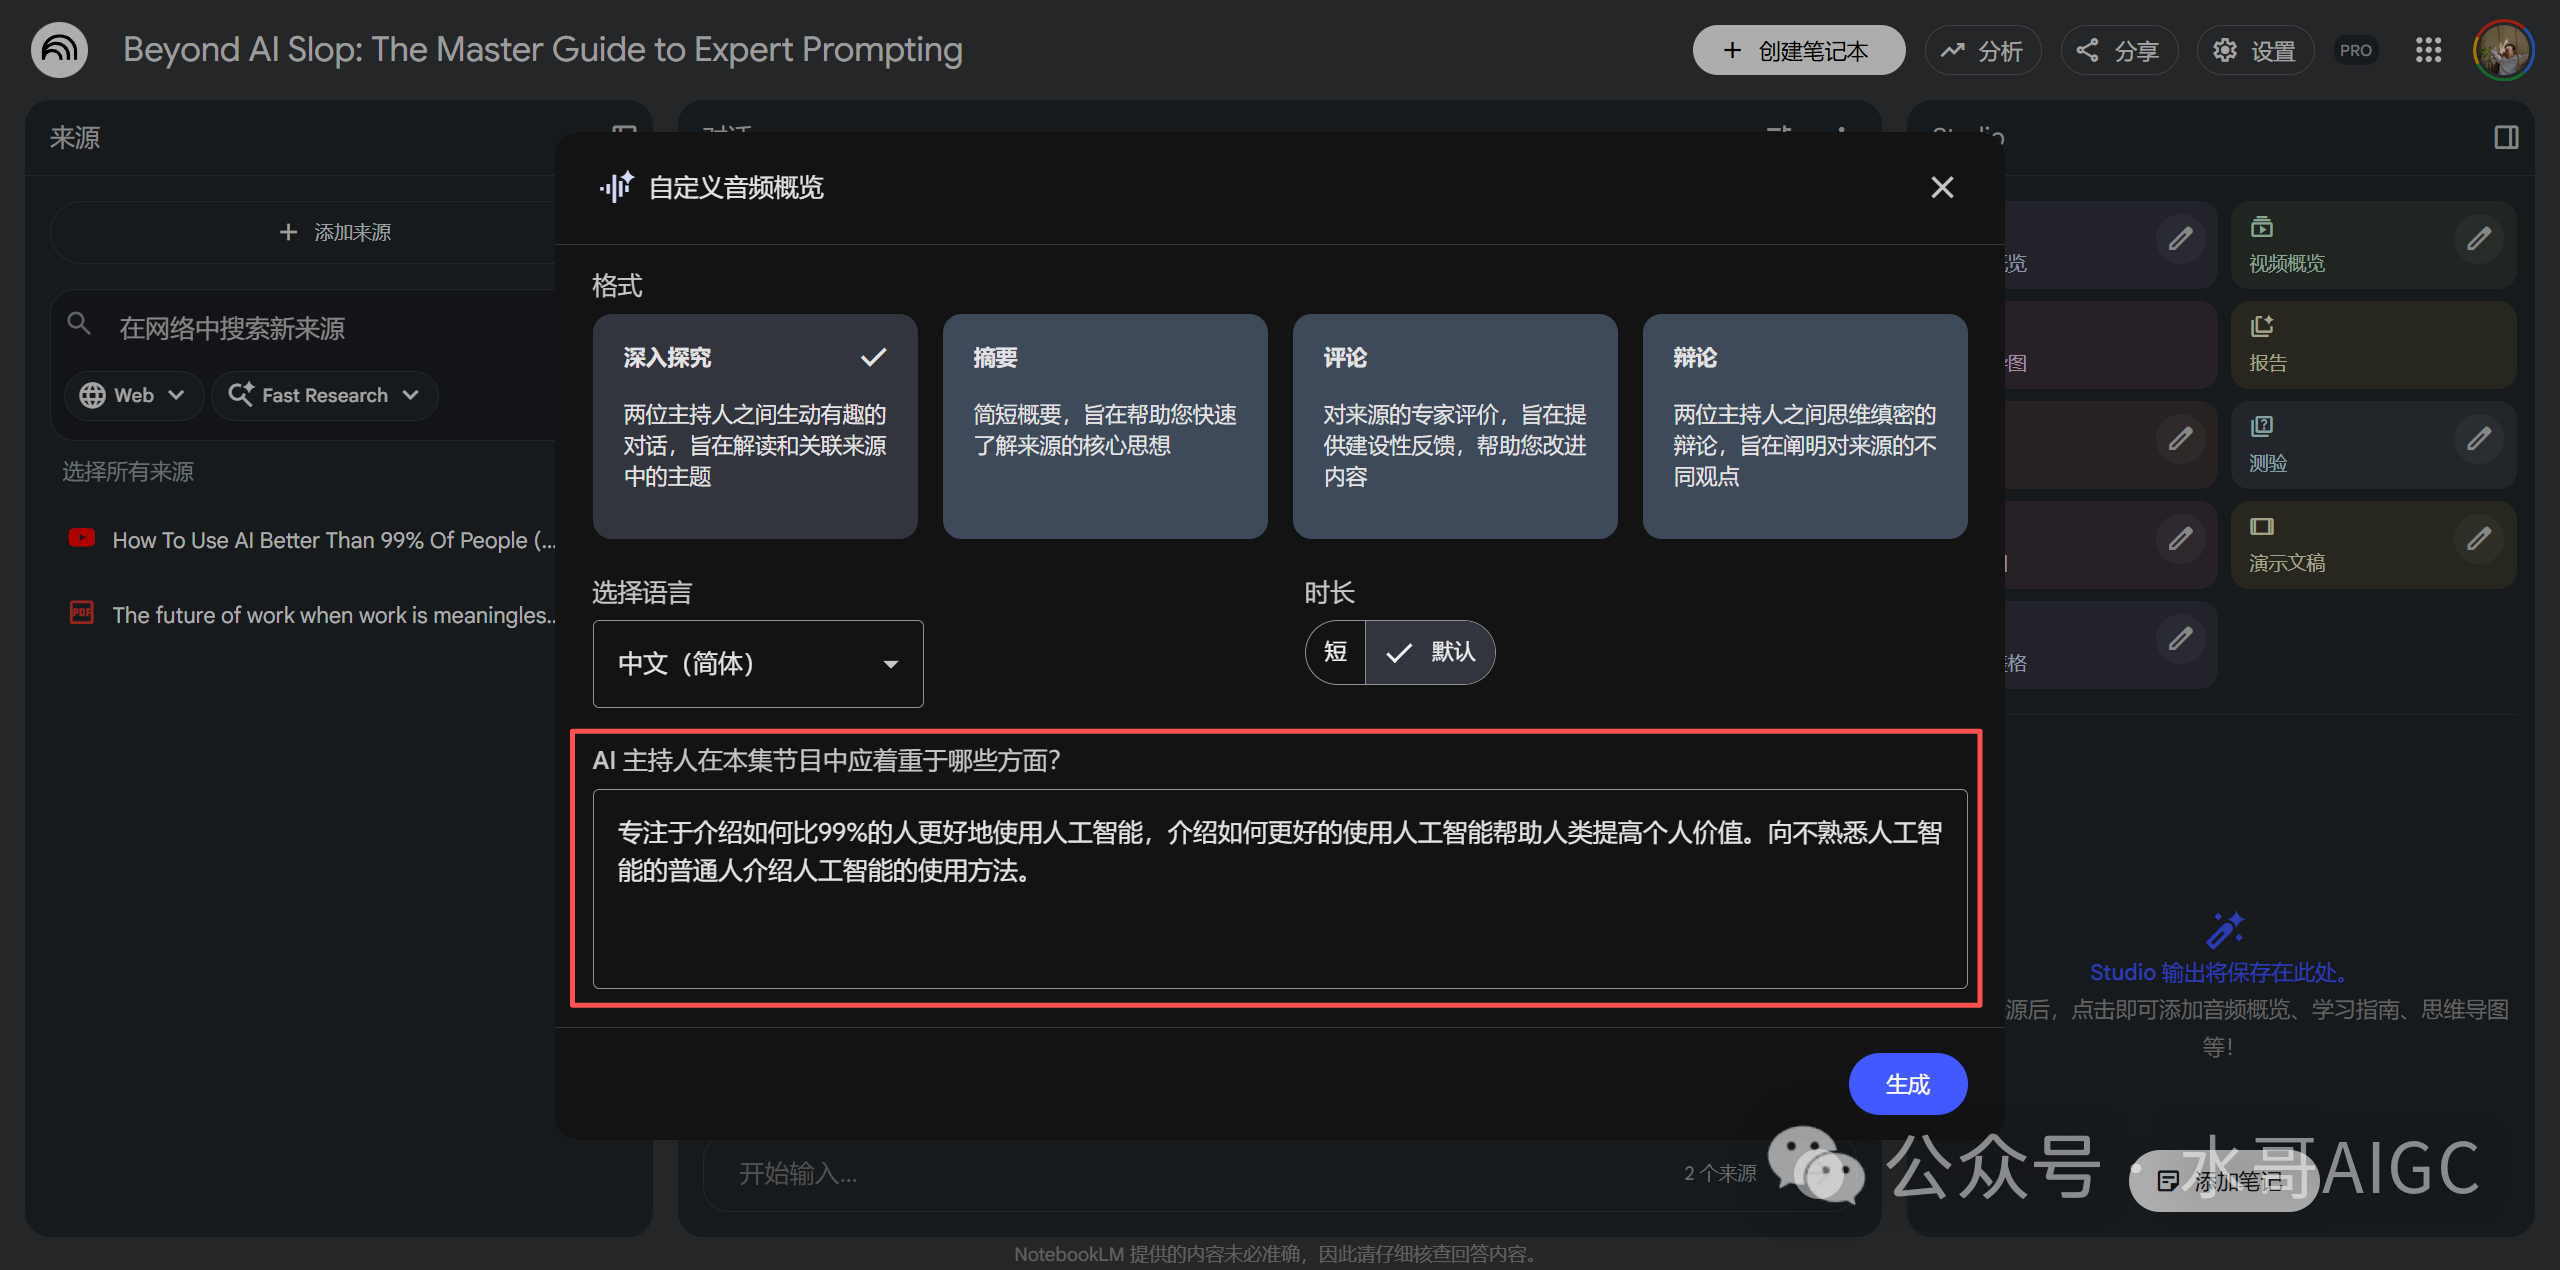Click the NotebookLM logo icon
Viewport: 2560px width, 1270px height.
pos(59,50)
